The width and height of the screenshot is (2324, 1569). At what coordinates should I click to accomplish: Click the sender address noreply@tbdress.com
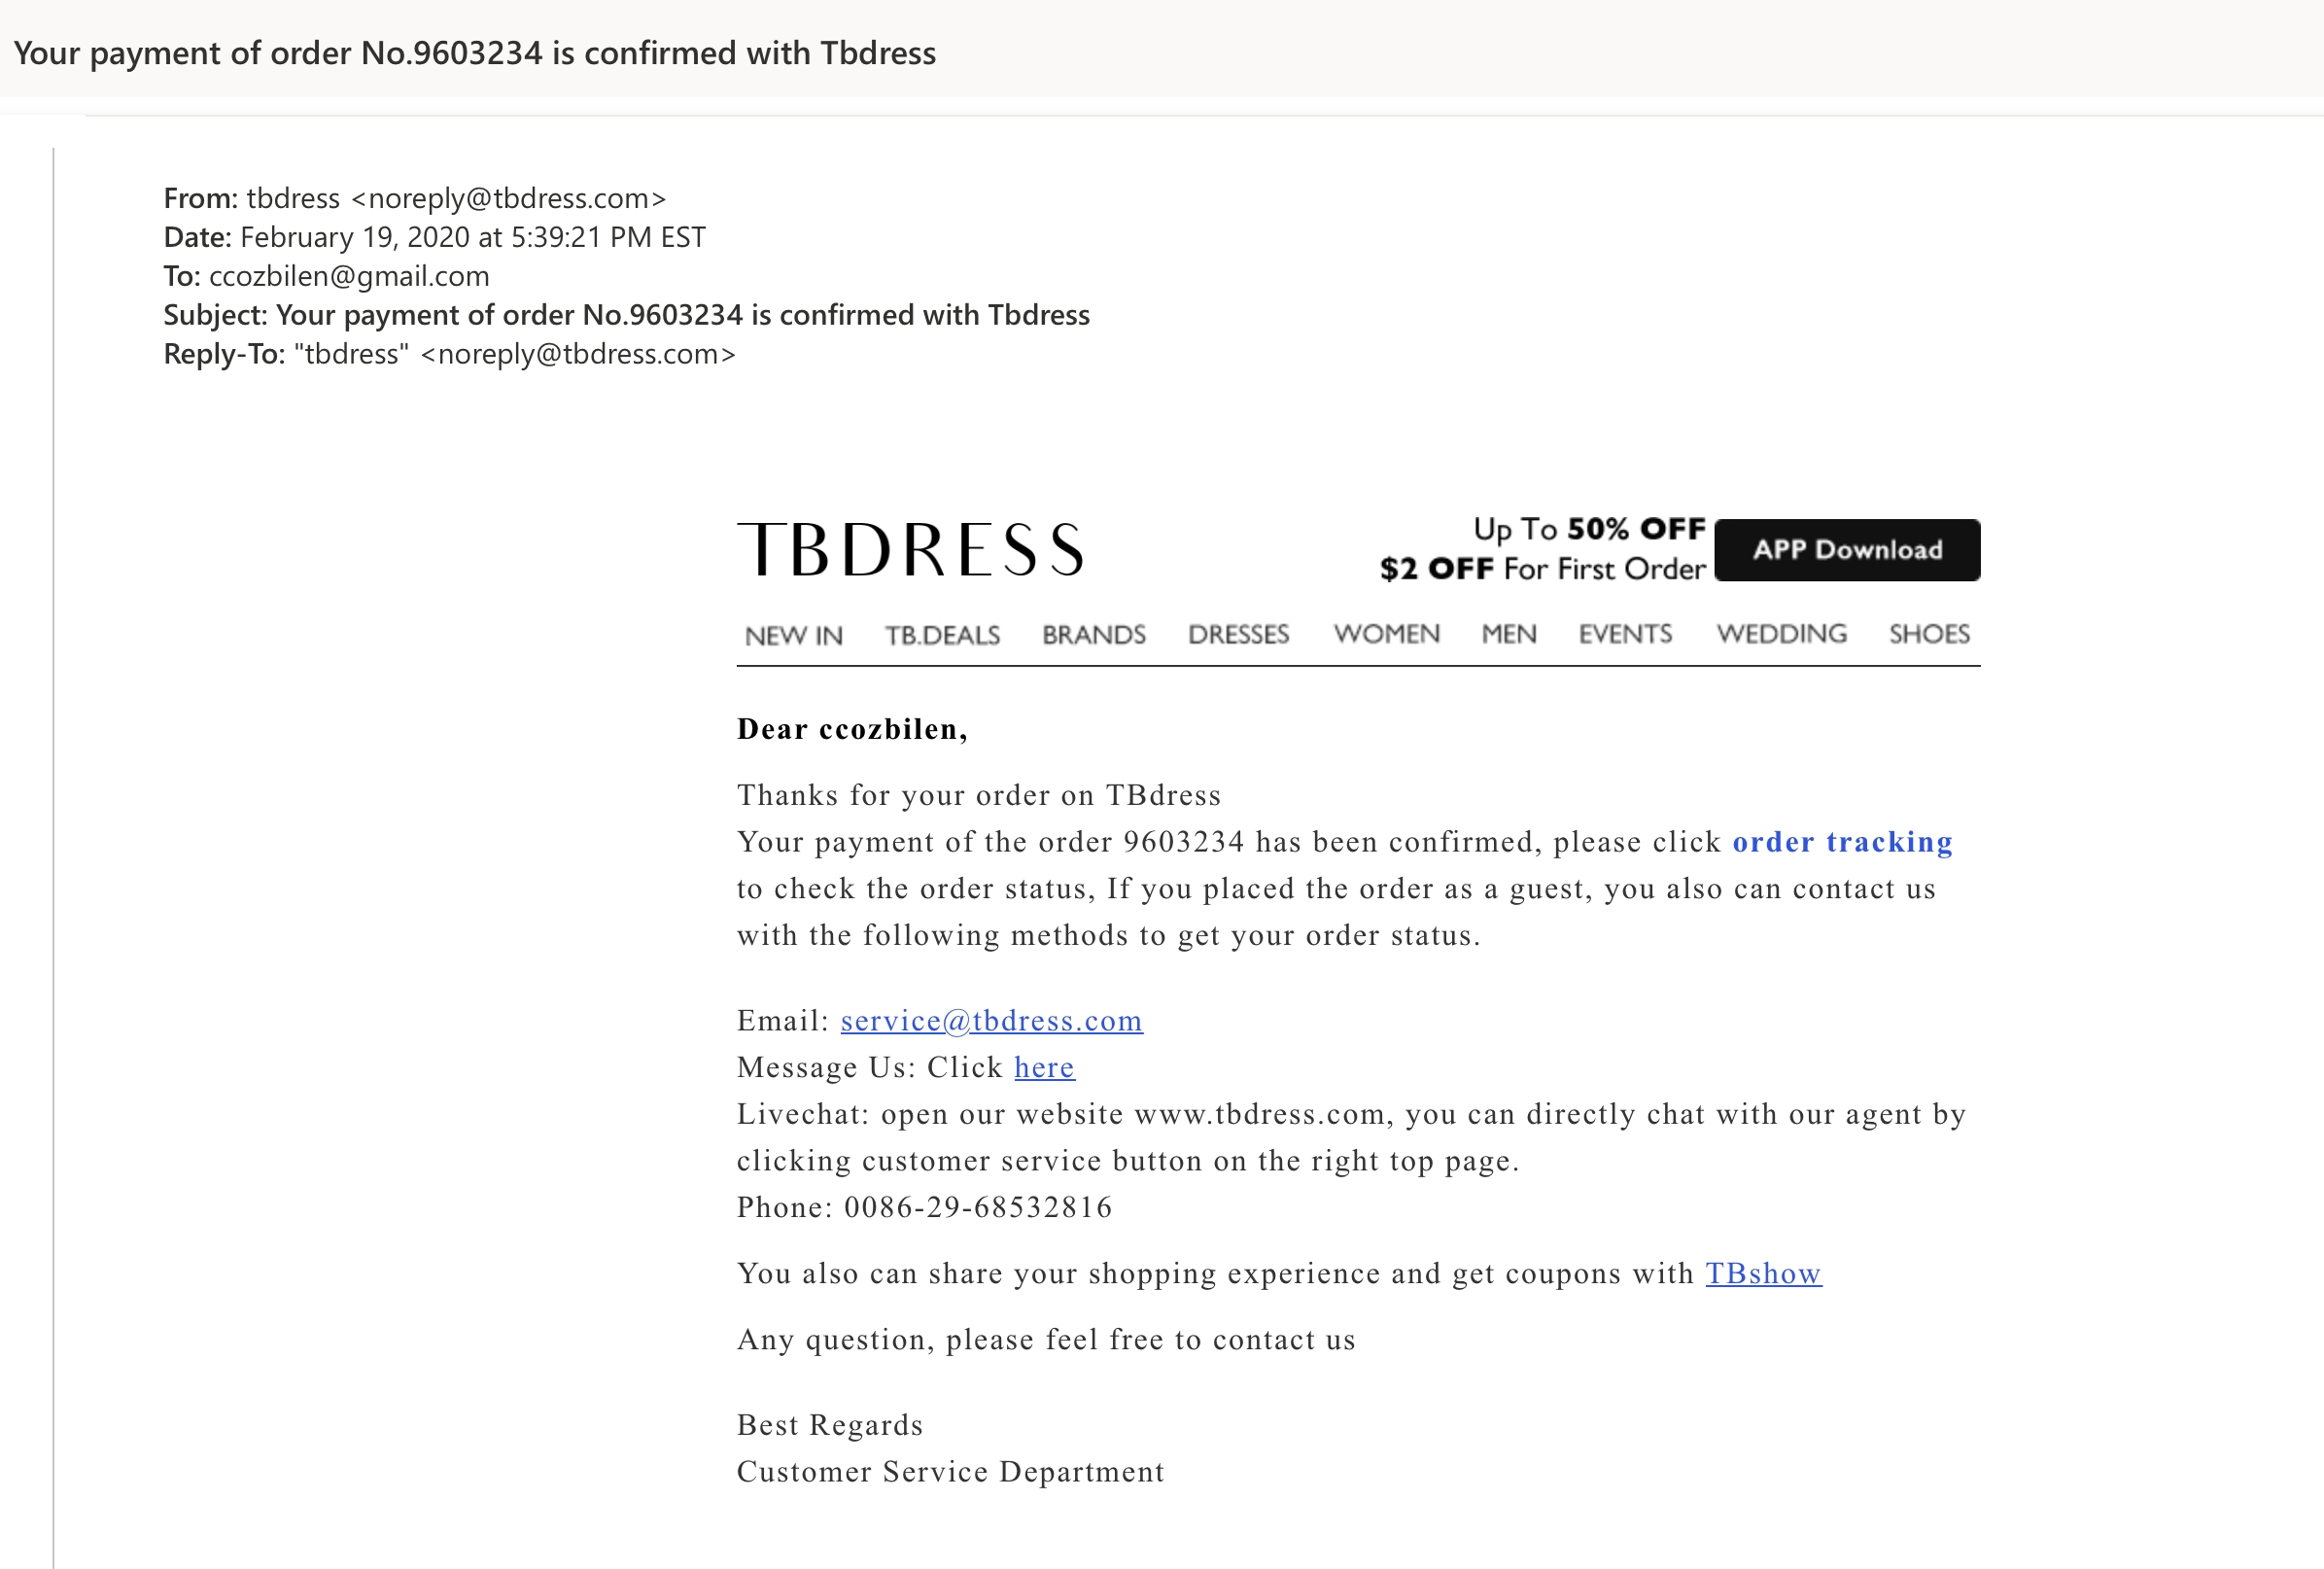click(x=508, y=198)
